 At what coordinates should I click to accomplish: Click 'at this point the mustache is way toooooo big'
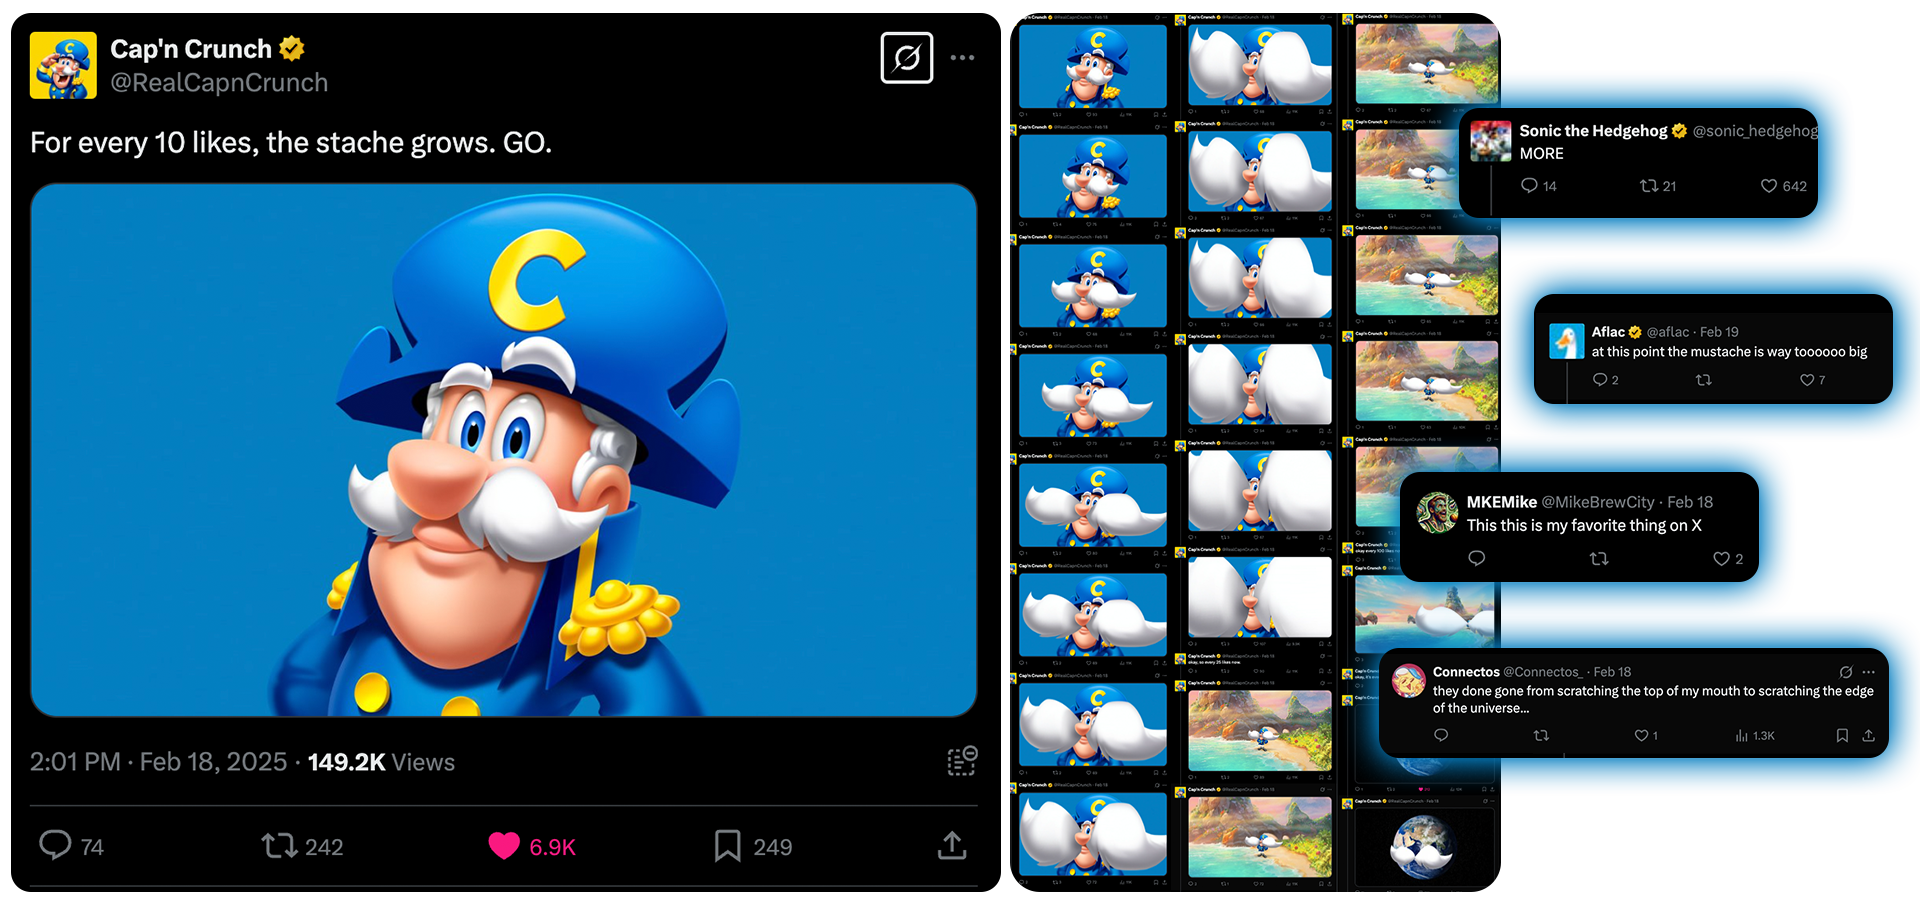pyautogui.click(x=1729, y=352)
